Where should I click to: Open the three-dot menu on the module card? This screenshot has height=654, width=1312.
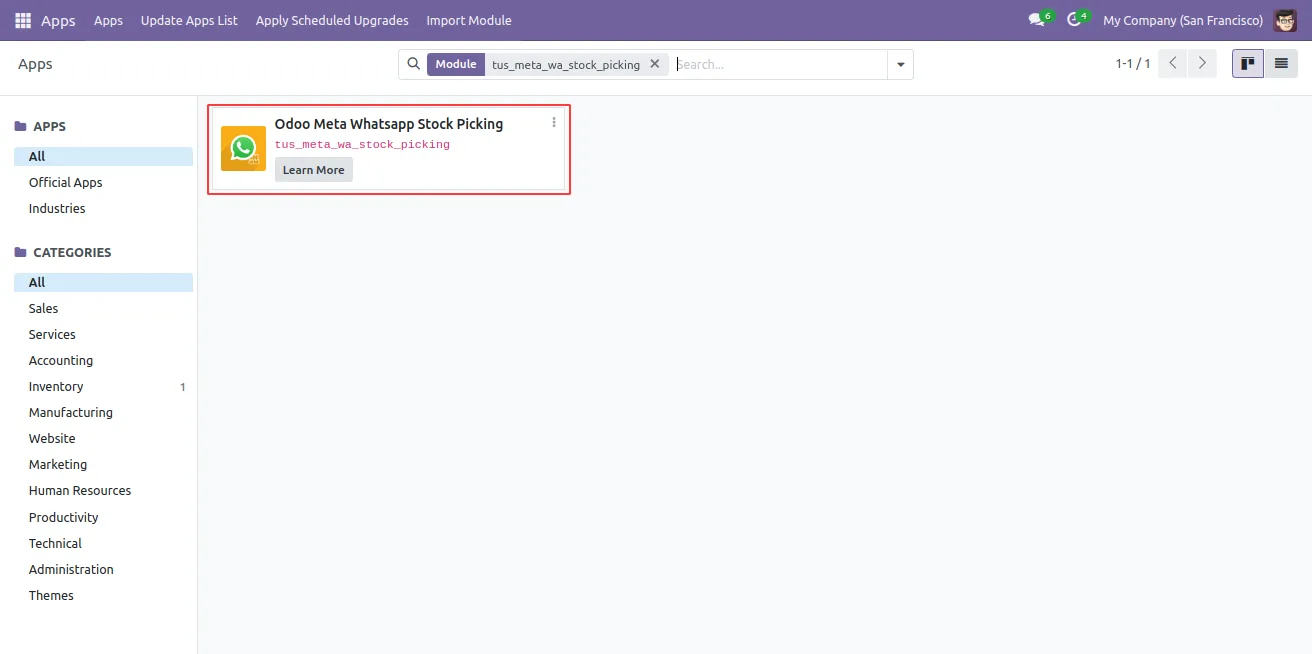coord(554,123)
